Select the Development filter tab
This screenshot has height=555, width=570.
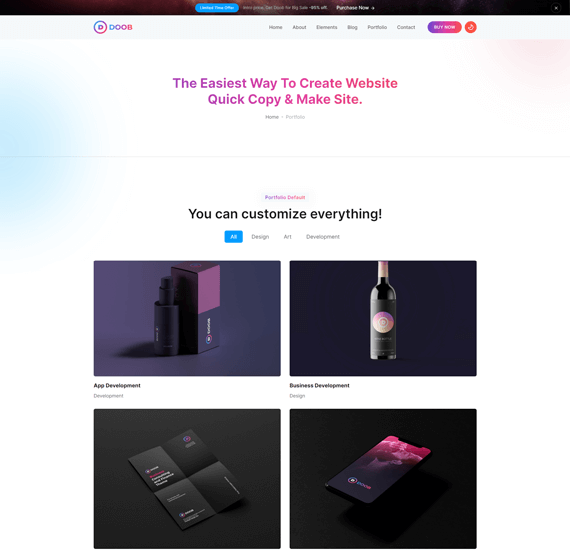(323, 237)
